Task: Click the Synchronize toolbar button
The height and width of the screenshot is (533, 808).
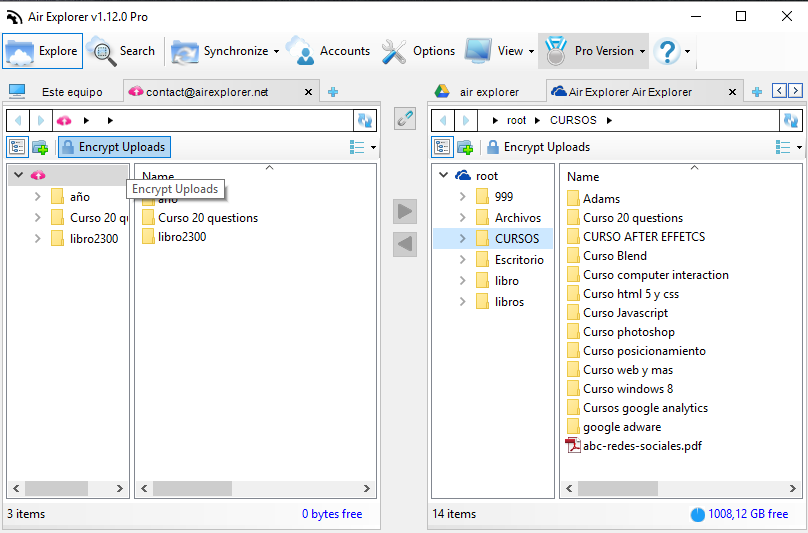Action: [220, 51]
